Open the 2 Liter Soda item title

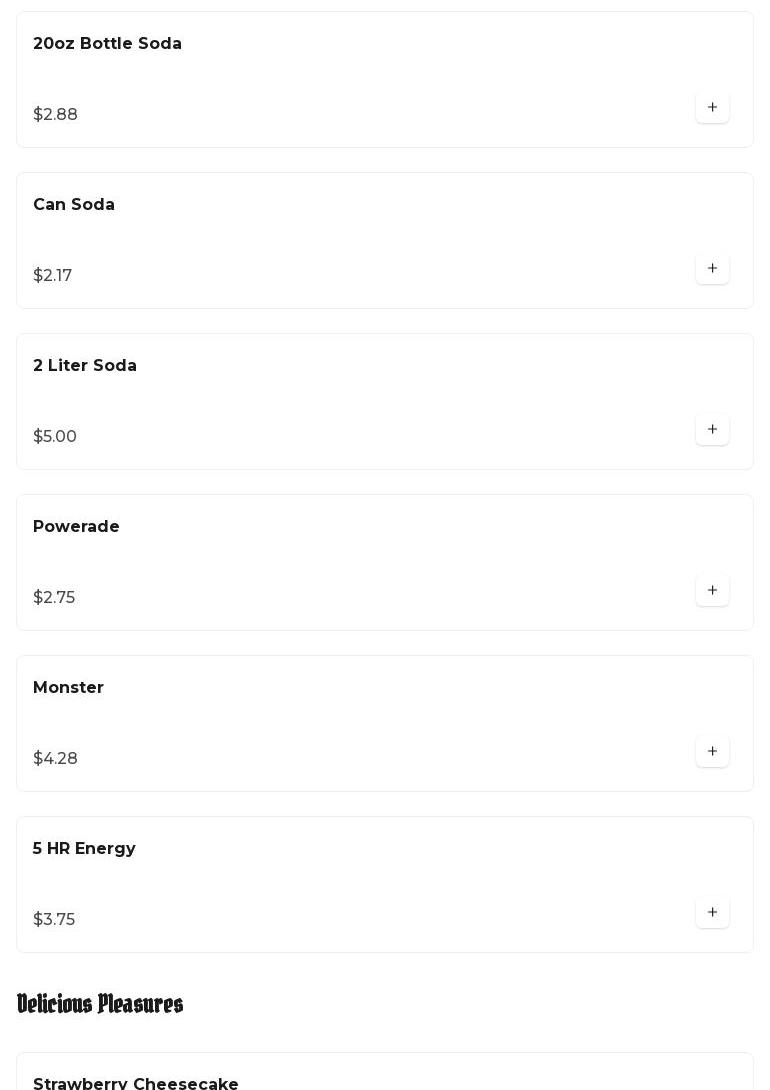click(85, 366)
